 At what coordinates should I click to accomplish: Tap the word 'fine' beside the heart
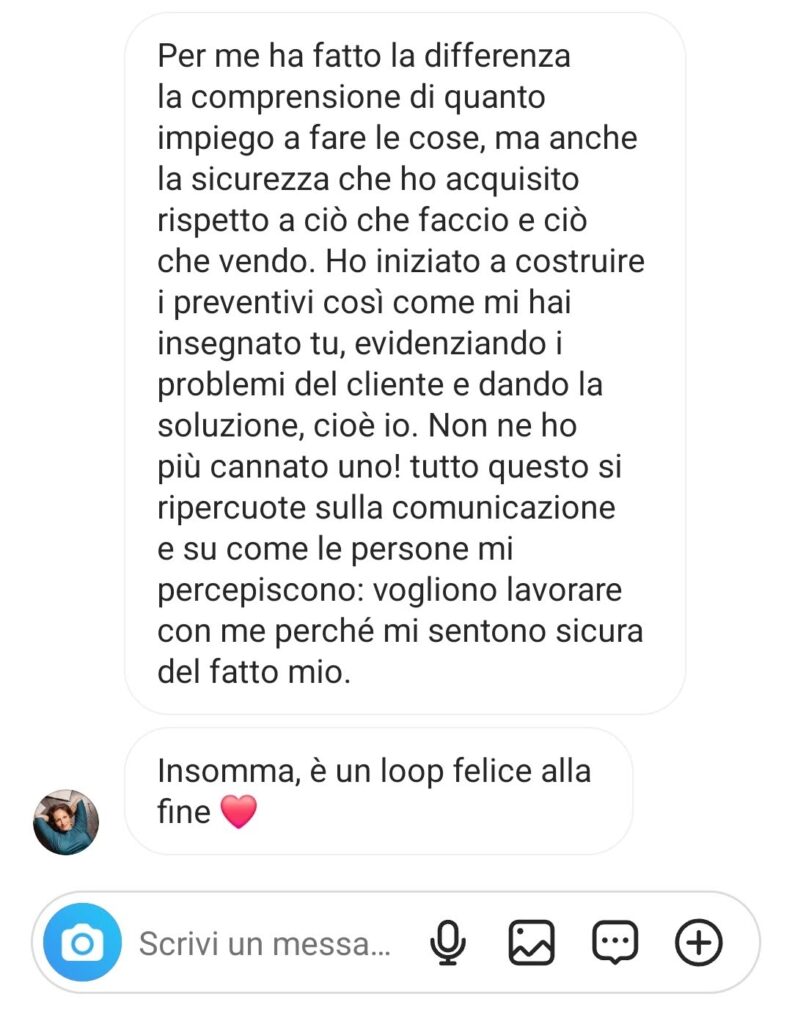pos(183,812)
